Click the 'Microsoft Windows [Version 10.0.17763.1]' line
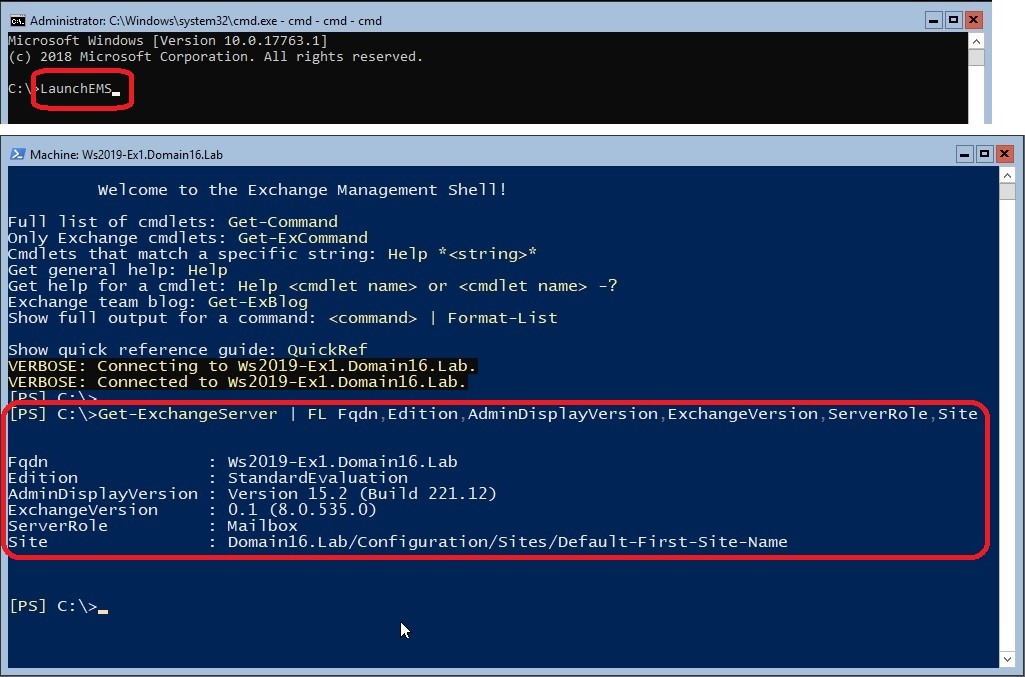Viewport: 1025px width, 677px height. (168, 41)
